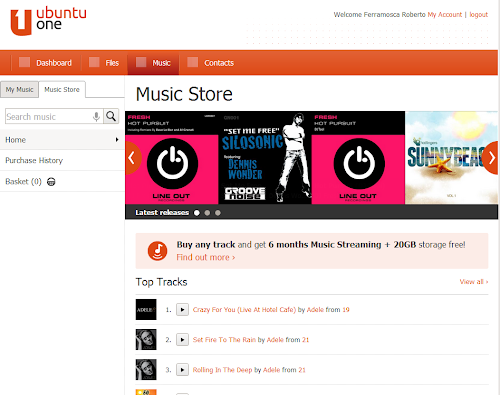Expand the Home menu arrow

click(117, 140)
